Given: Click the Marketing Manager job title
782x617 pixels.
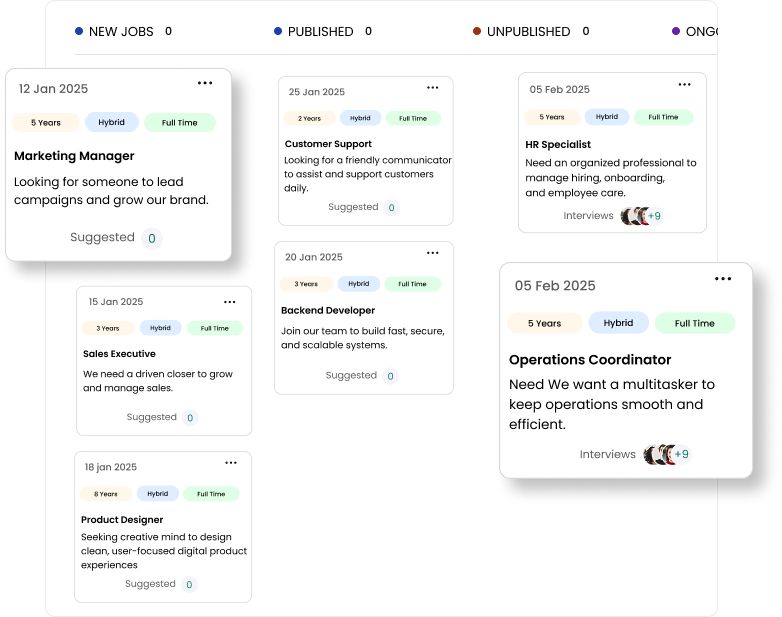Looking at the screenshot, I should click(74, 156).
